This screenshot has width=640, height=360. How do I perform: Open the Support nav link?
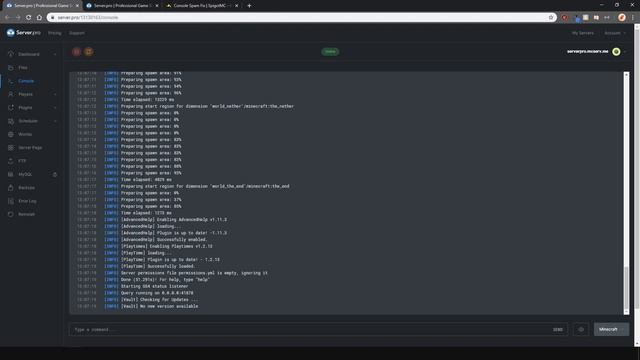click(x=77, y=33)
